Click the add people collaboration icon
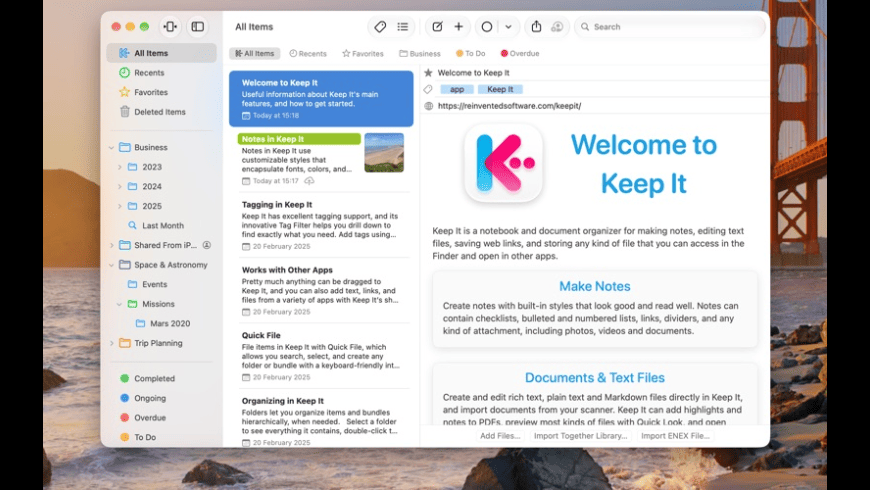 tap(557, 27)
